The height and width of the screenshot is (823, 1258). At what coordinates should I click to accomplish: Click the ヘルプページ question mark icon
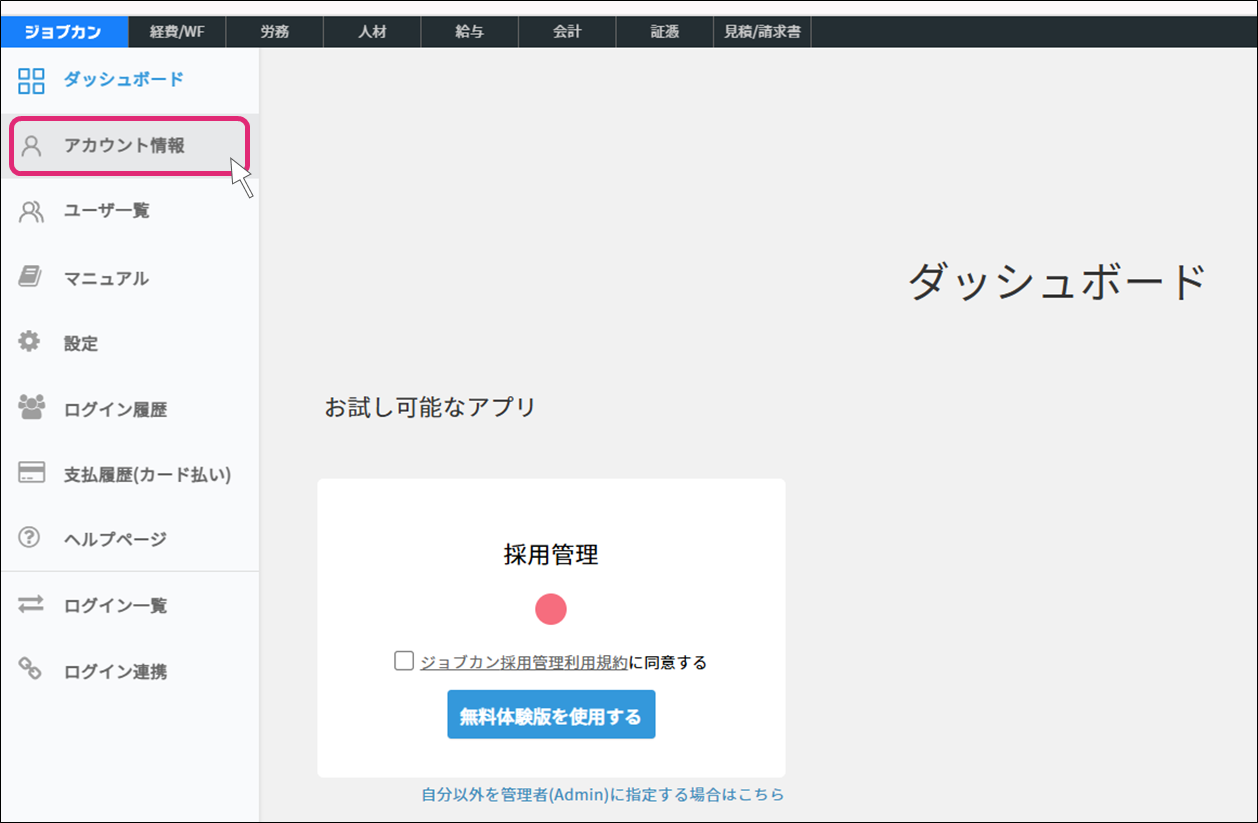coord(30,538)
